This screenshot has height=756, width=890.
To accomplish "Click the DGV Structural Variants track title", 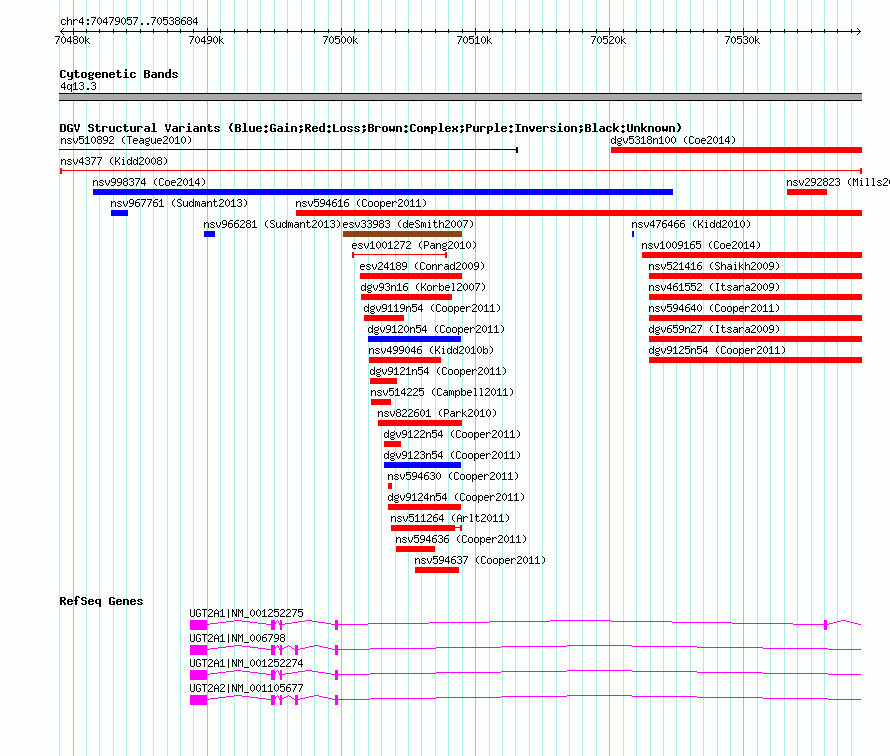I will (x=370, y=128).
